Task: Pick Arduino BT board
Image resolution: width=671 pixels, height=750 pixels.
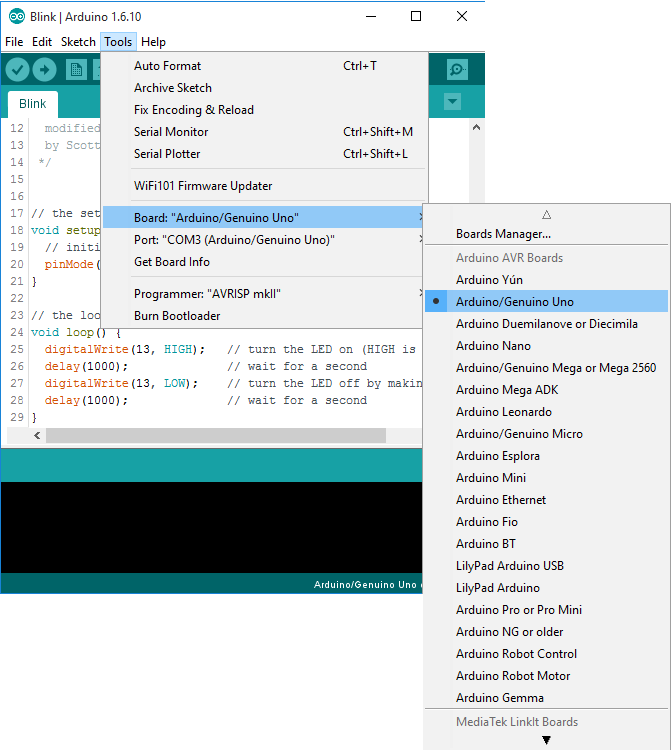Action: click(x=546, y=544)
